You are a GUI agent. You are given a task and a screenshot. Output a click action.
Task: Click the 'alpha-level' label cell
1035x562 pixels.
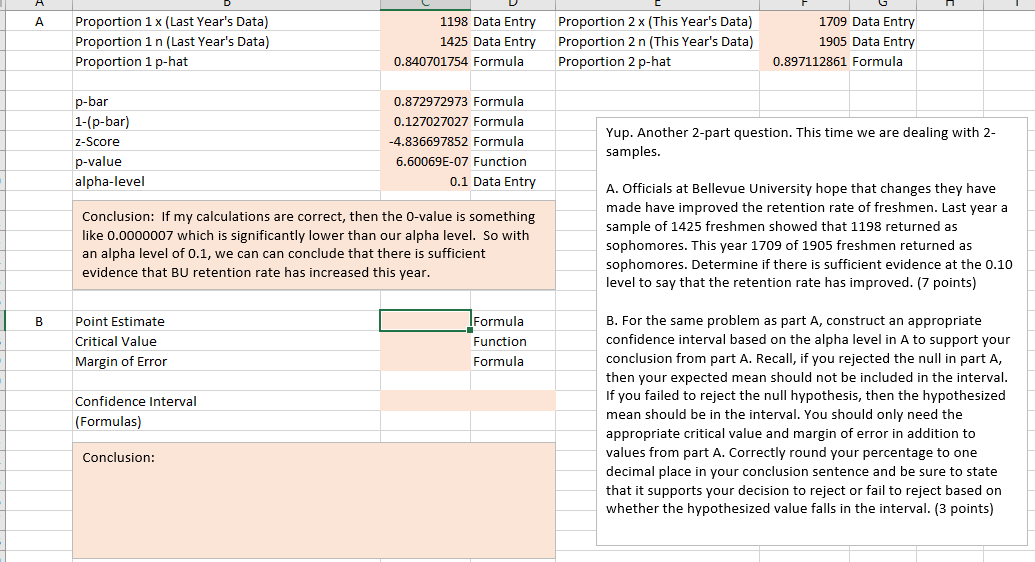click(x=226, y=181)
